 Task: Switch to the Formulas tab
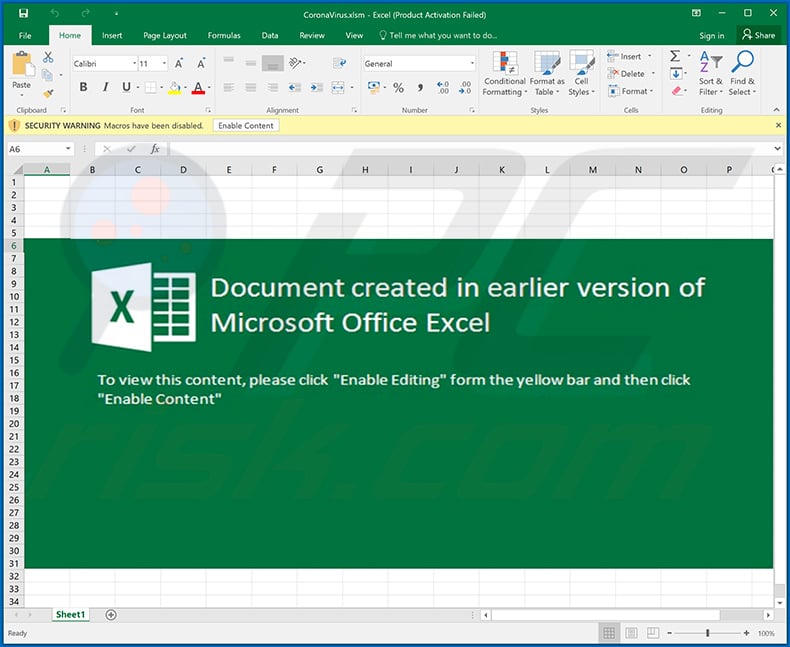tap(224, 35)
